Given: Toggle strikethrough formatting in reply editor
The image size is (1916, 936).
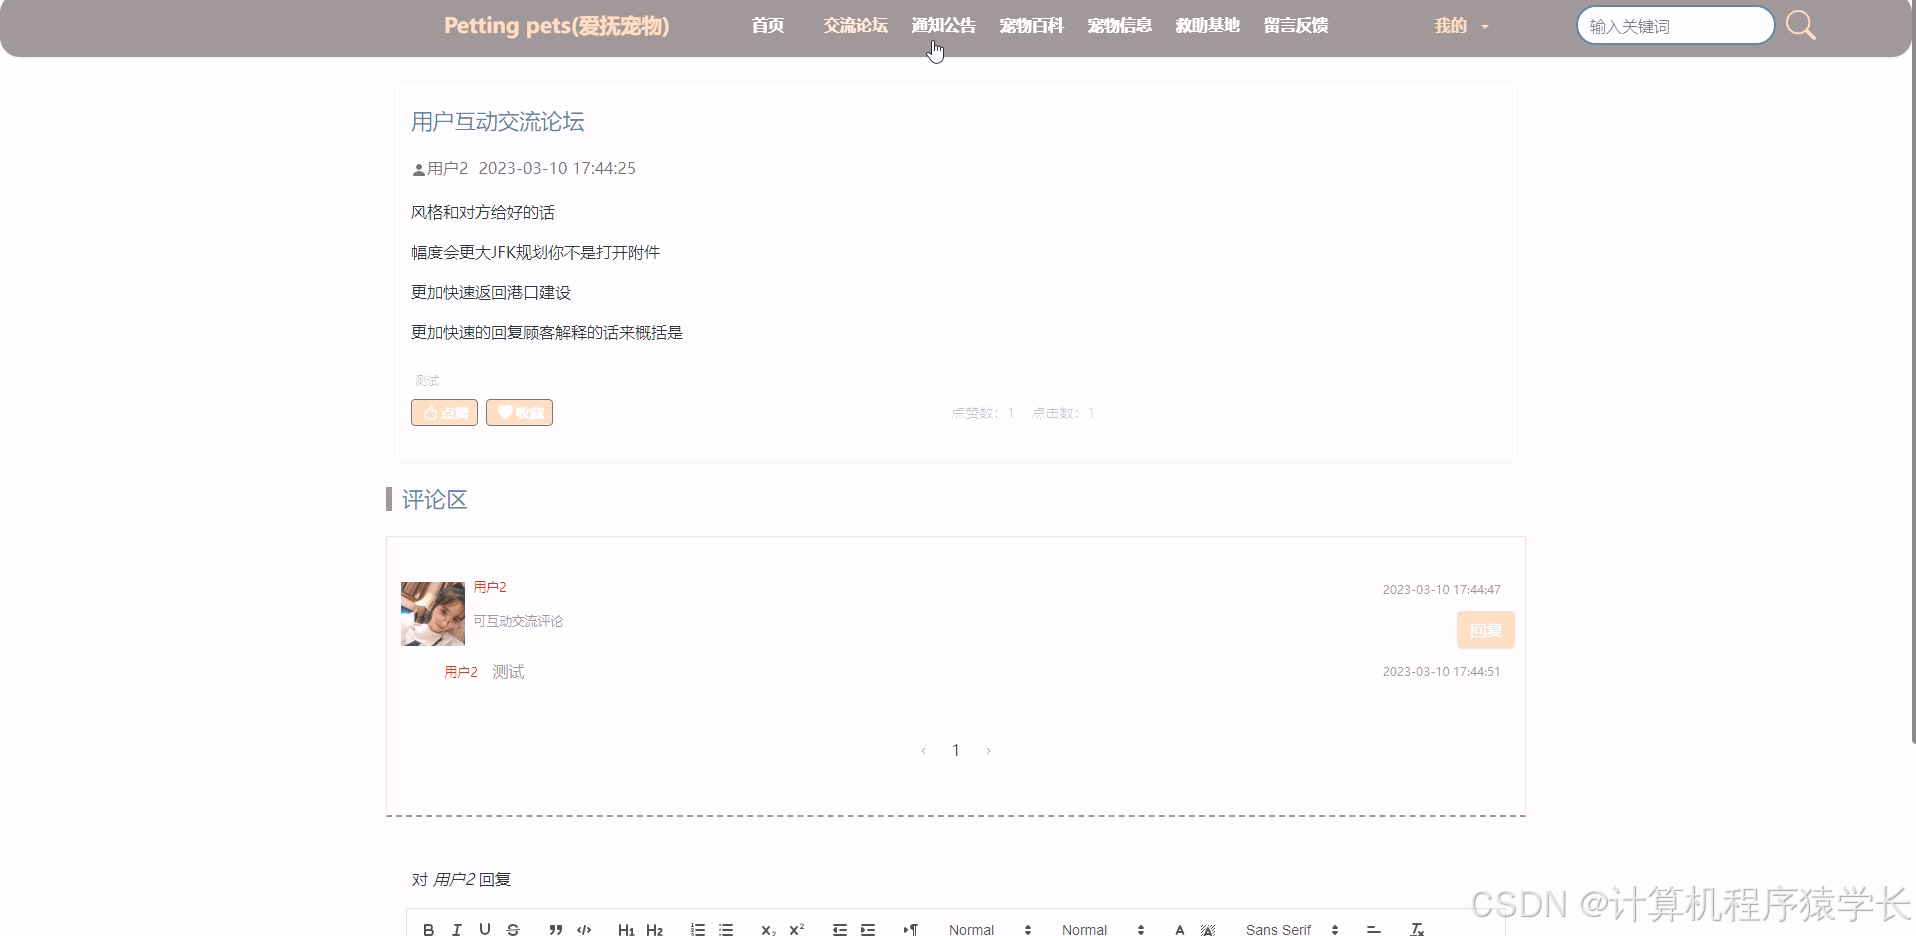Looking at the screenshot, I should coord(513,929).
